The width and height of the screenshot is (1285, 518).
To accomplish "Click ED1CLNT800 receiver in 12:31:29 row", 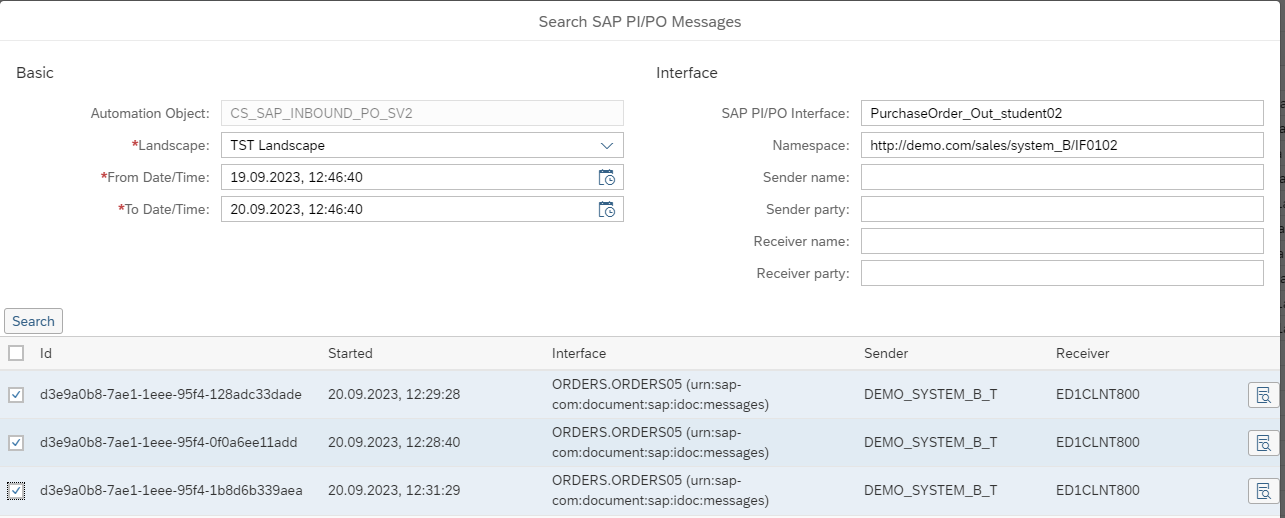I will 1098,491.
